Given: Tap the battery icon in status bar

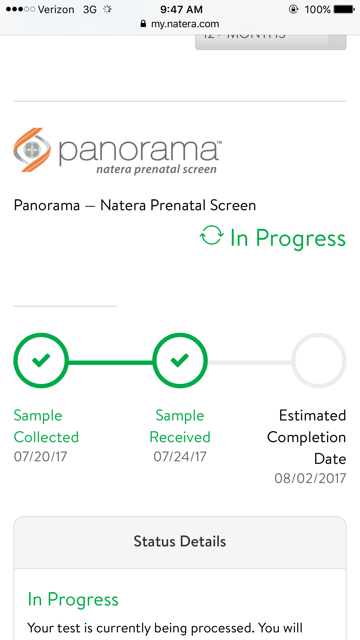Looking at the screenshot, I should pyautogui.click(x=343, y=9).
